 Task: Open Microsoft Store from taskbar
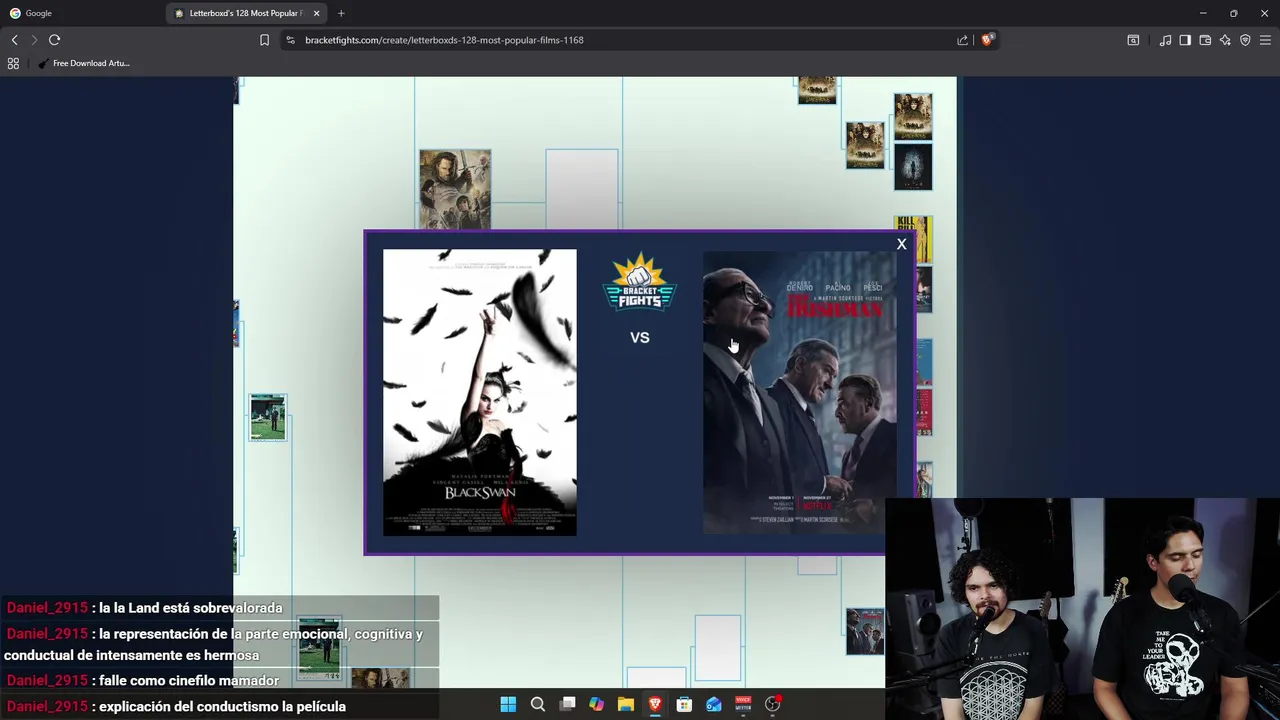coord(684,705)
